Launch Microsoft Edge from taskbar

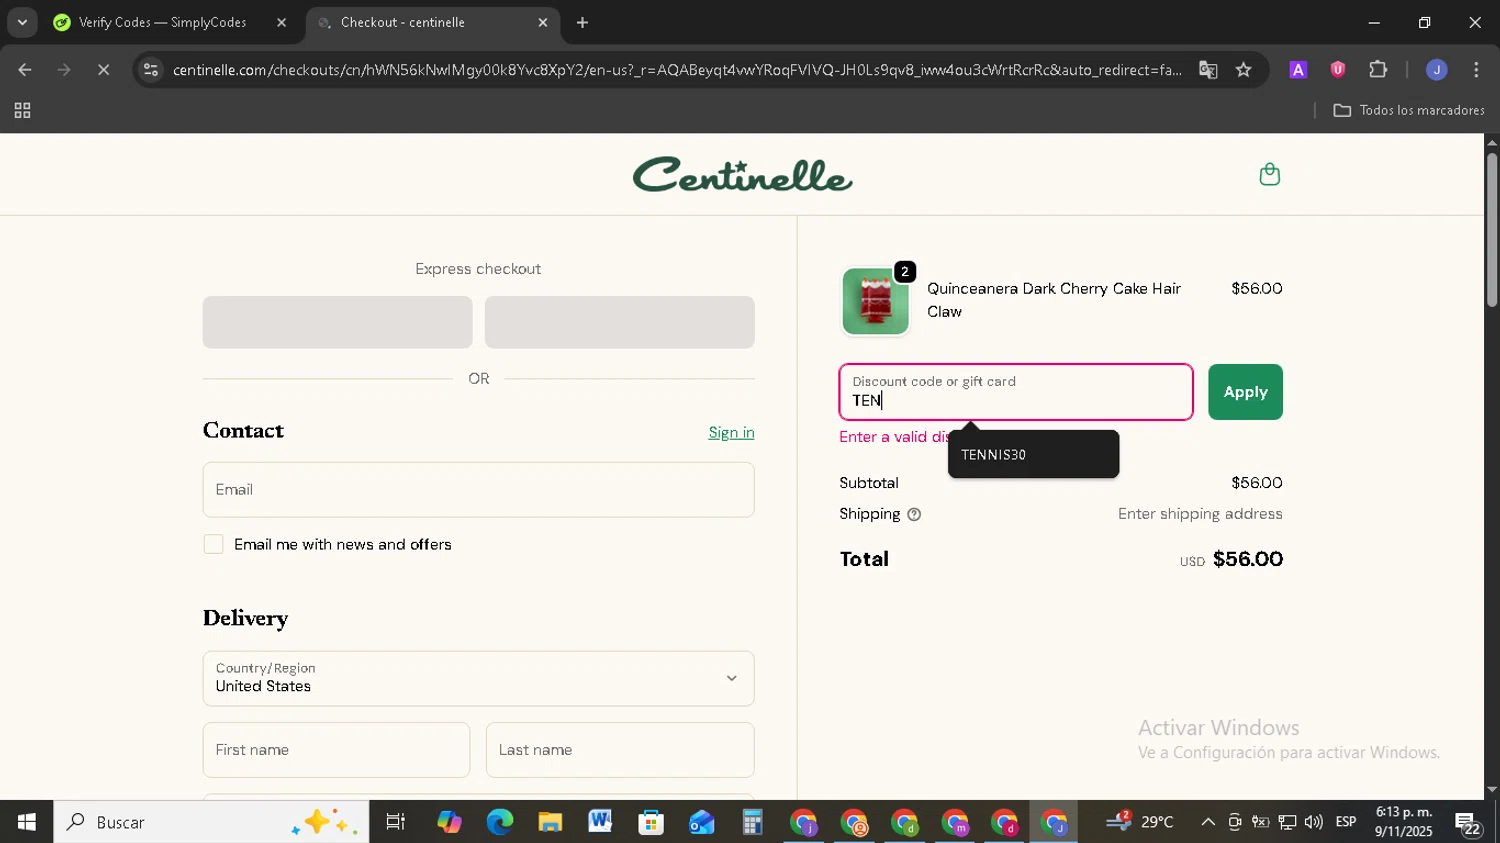pyautogui.click(x=499, y=822)
